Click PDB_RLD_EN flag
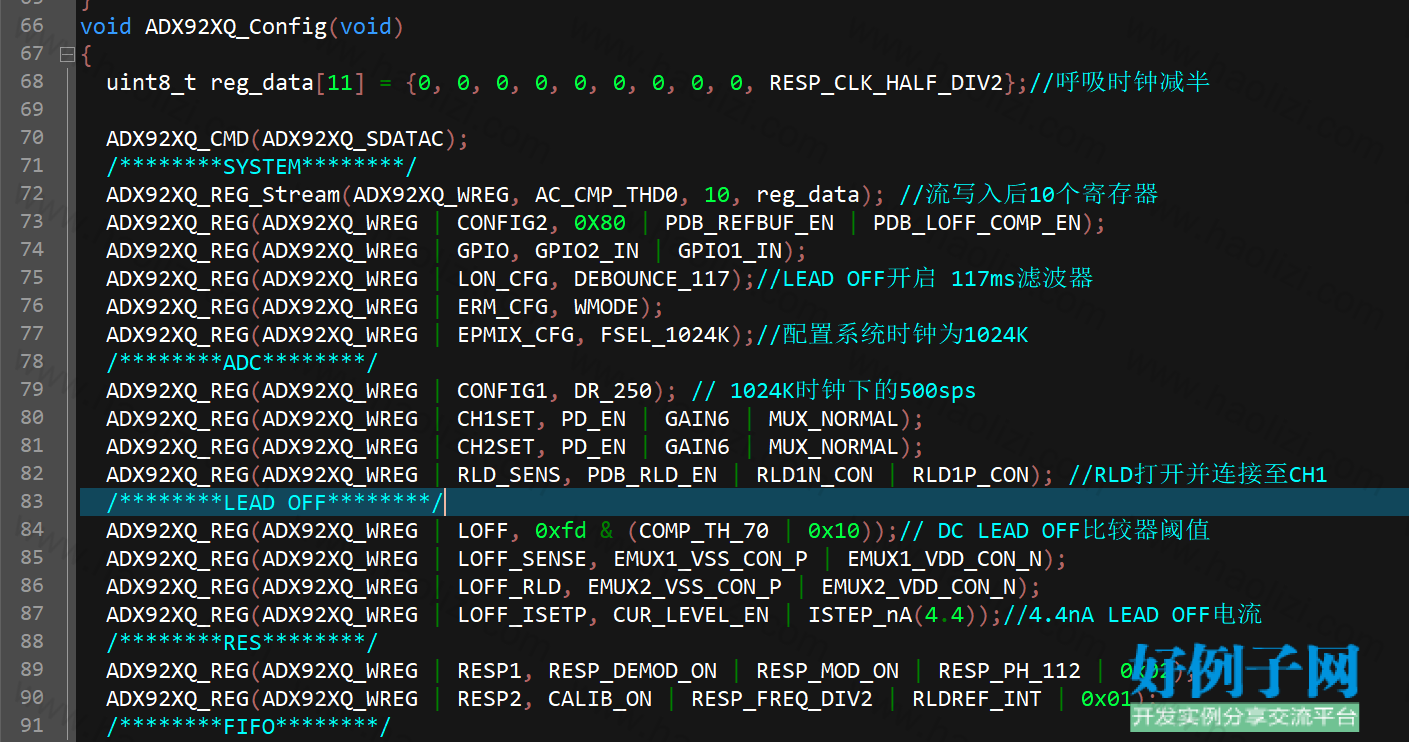This screenshot has width=1409, height=742. [x=652, y=474]
